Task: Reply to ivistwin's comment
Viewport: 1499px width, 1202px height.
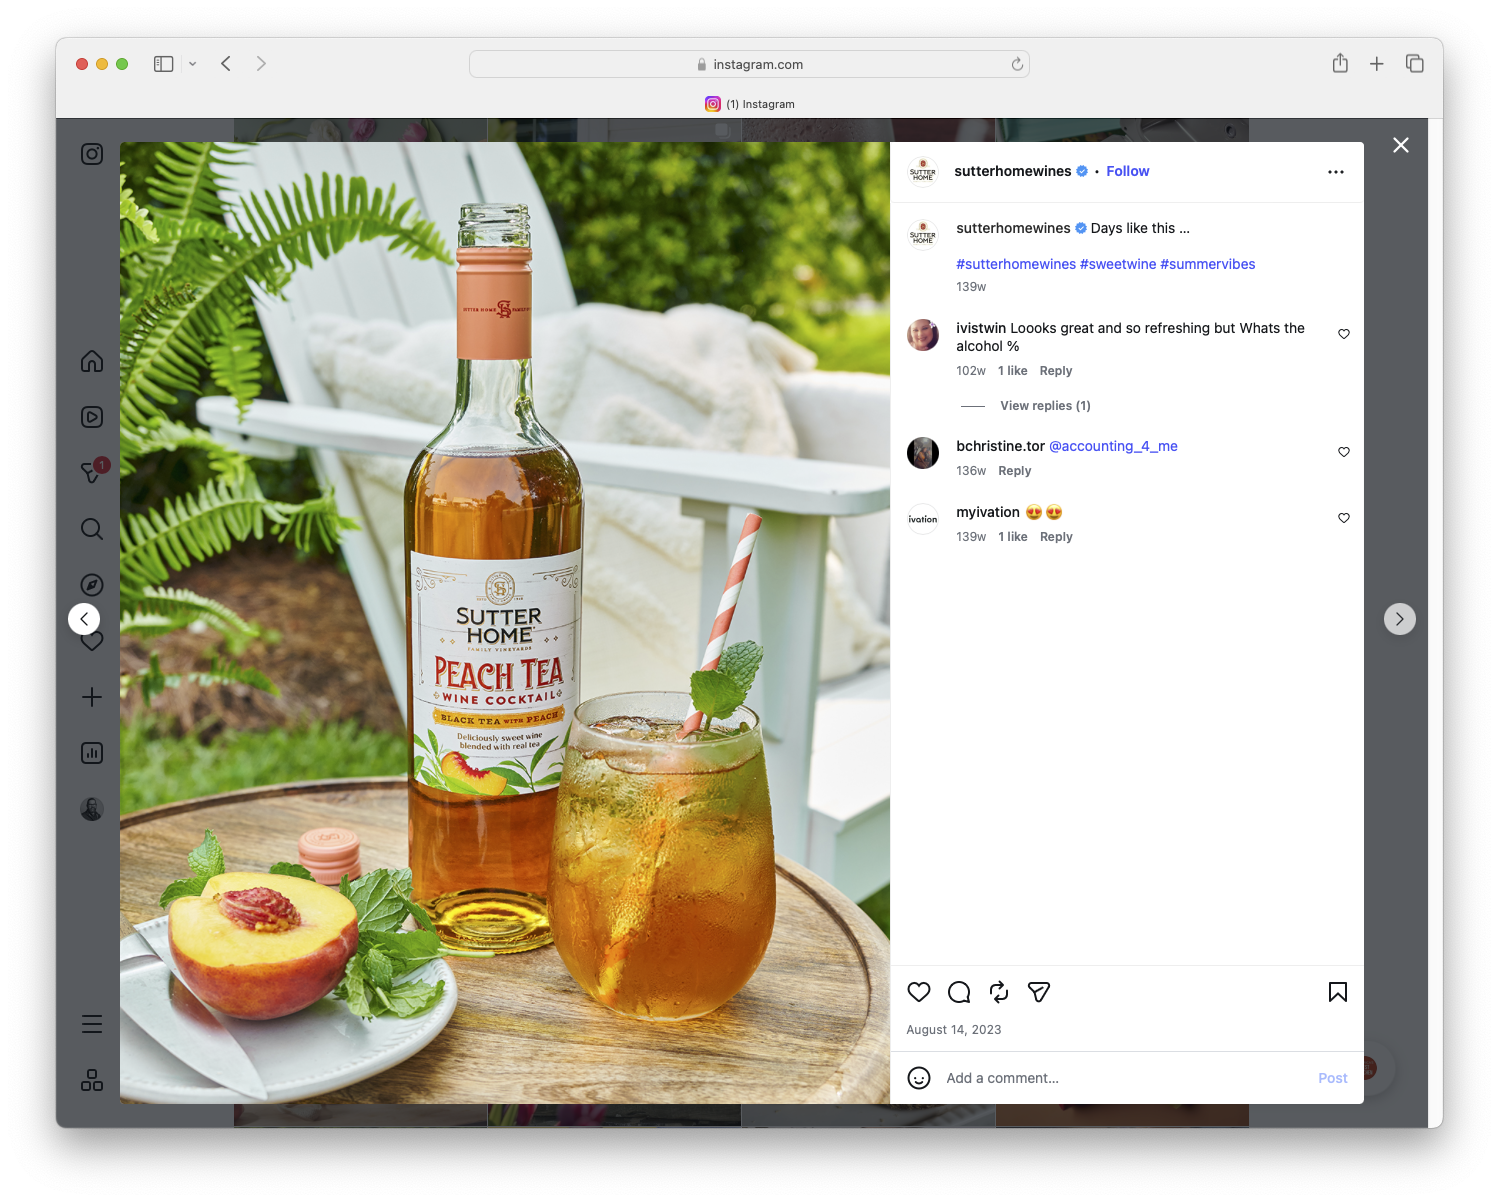Action: 1056,371
